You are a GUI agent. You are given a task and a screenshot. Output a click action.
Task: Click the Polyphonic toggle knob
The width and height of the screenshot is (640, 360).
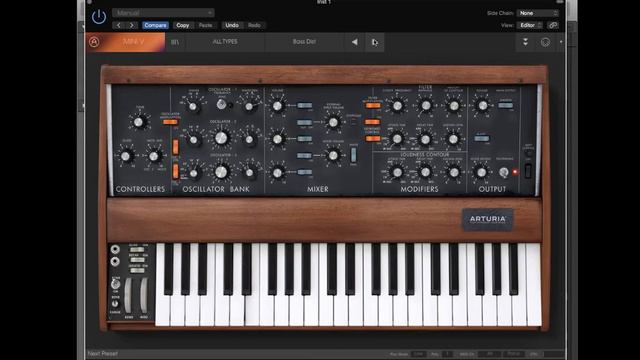(504, 172)
